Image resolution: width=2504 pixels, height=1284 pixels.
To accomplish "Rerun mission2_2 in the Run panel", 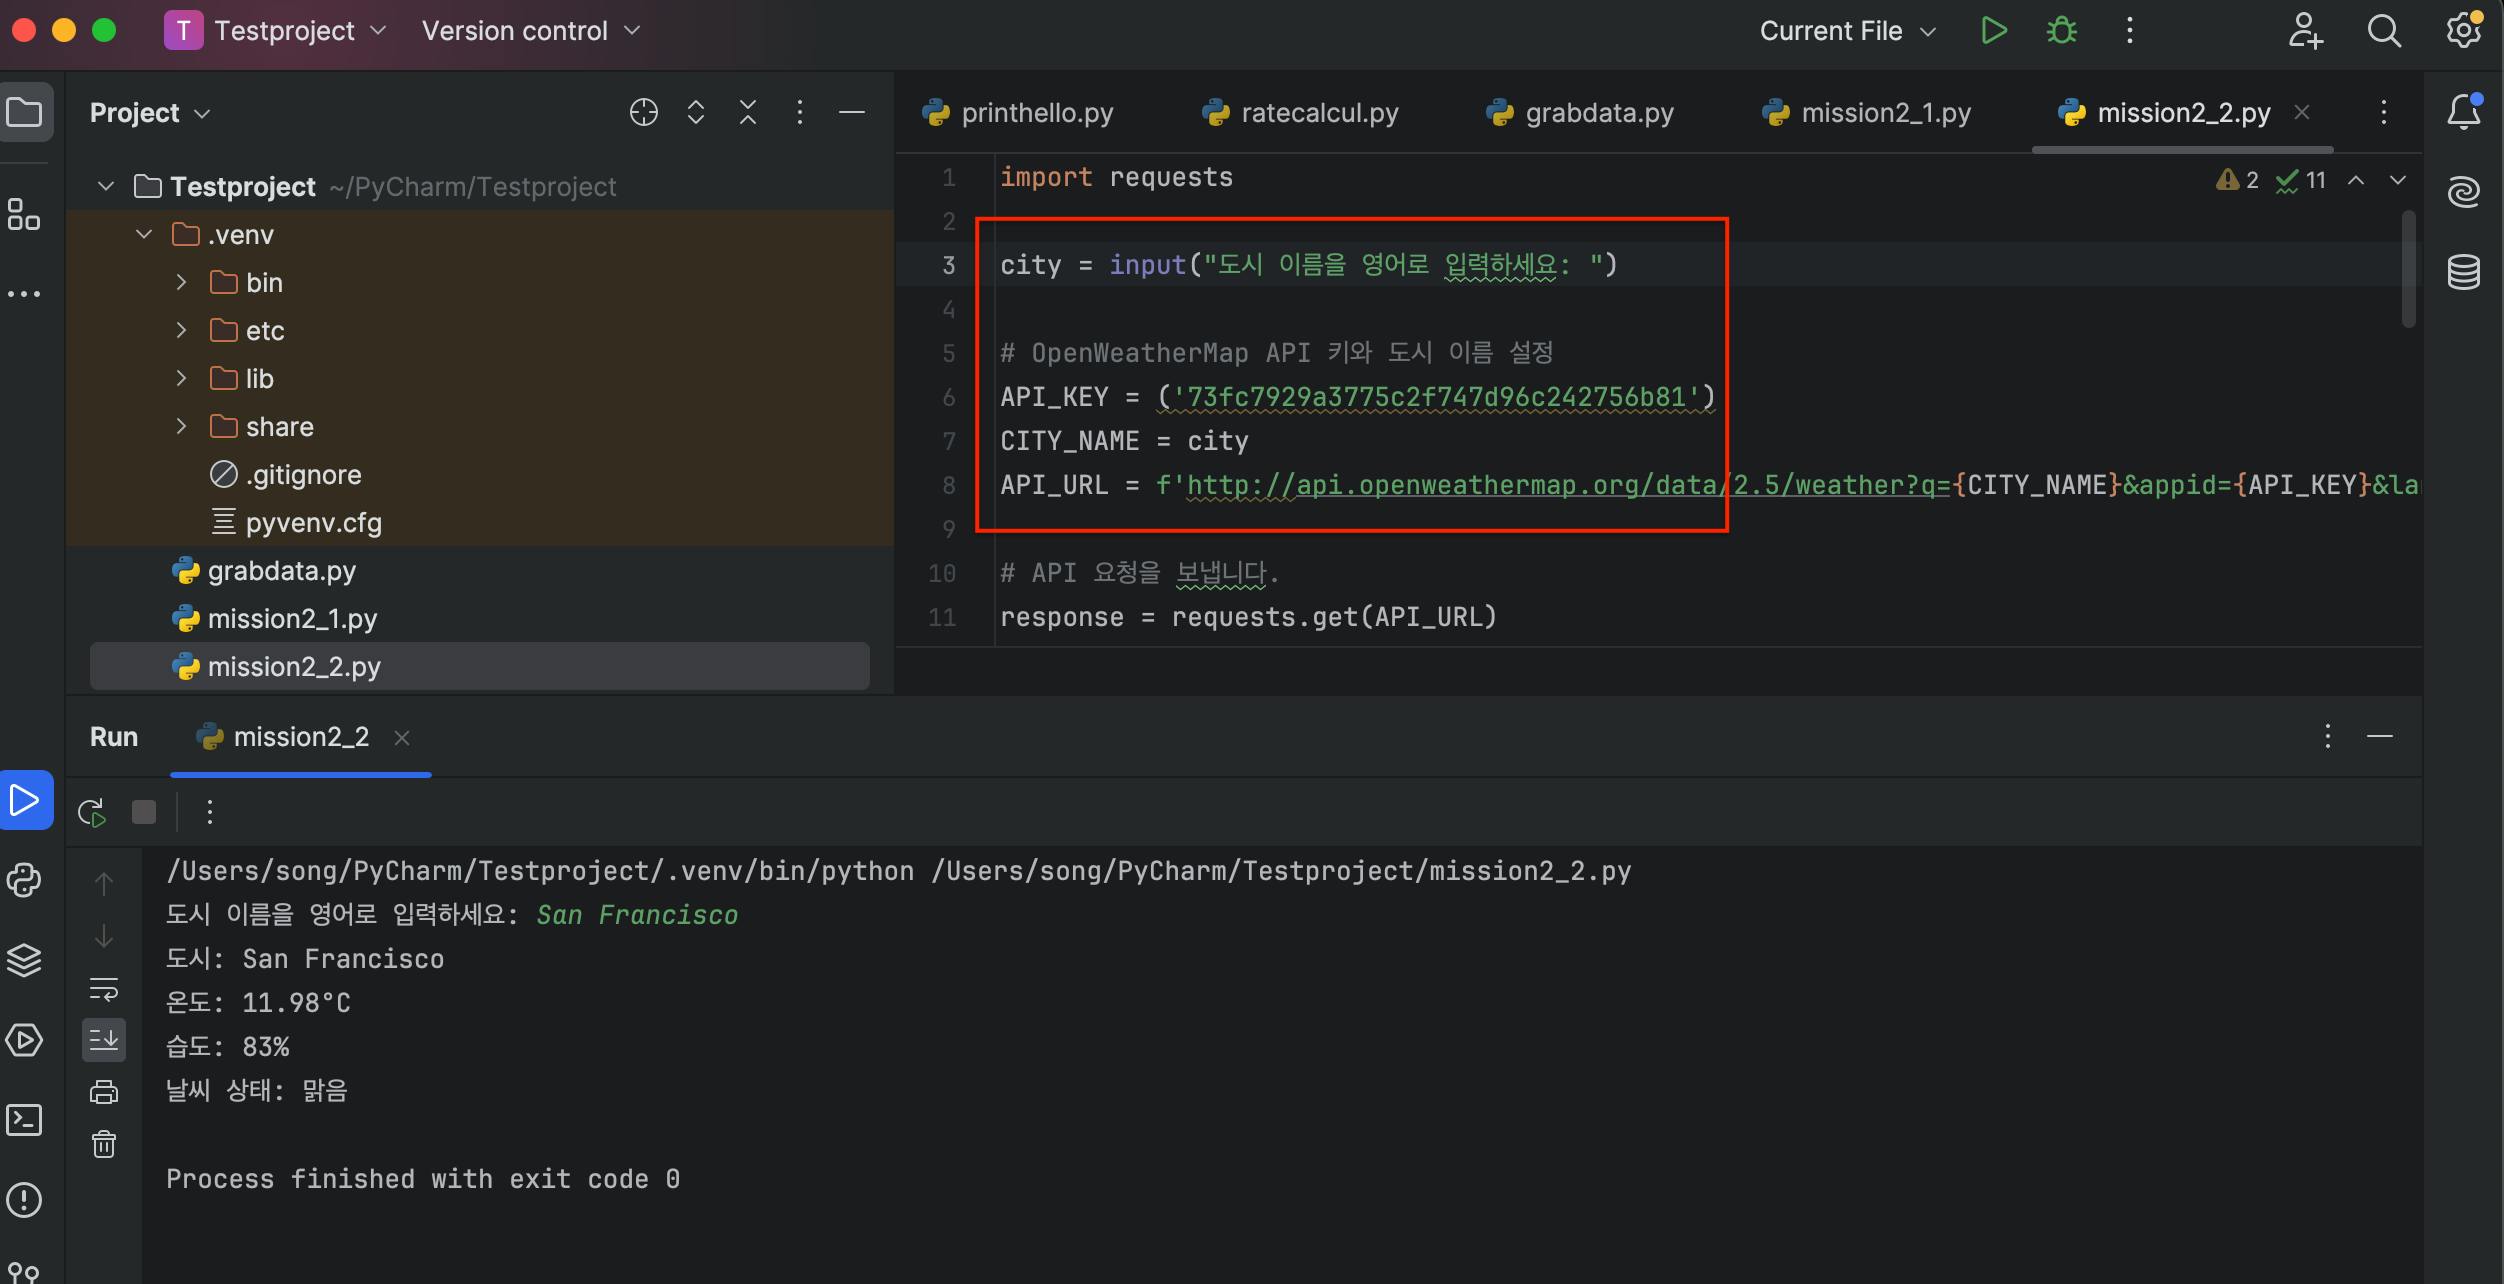I will (x=92, y=812).
